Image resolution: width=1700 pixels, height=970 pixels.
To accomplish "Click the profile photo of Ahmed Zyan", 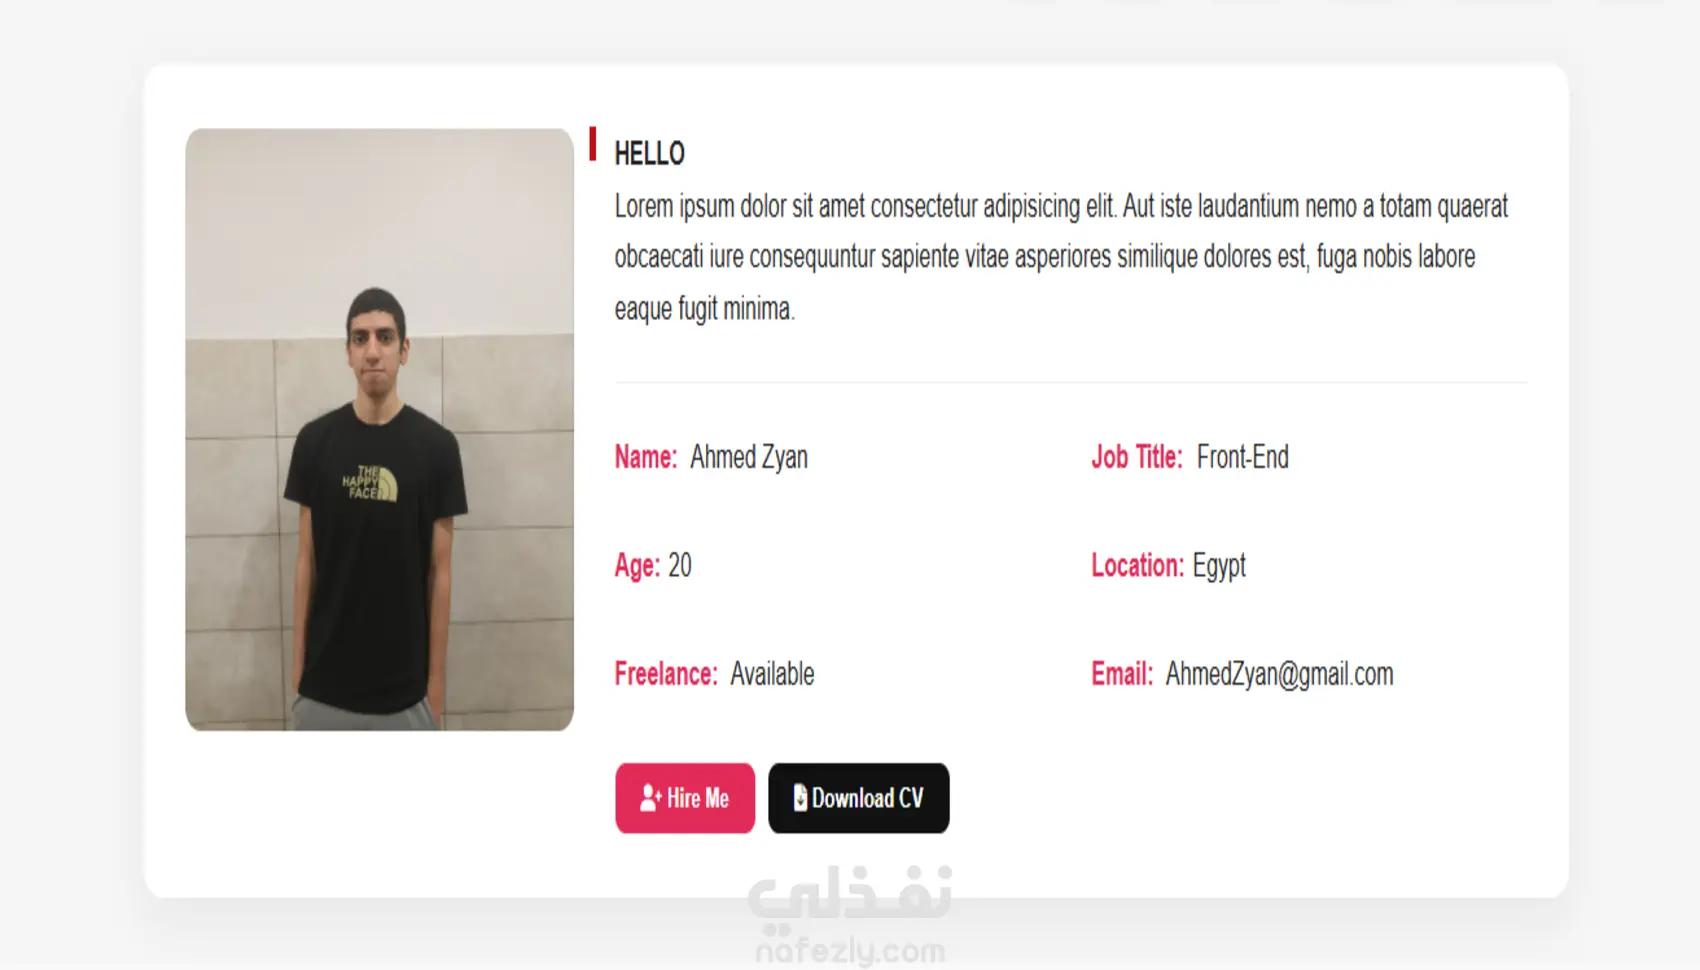I will tap(379, 429).
